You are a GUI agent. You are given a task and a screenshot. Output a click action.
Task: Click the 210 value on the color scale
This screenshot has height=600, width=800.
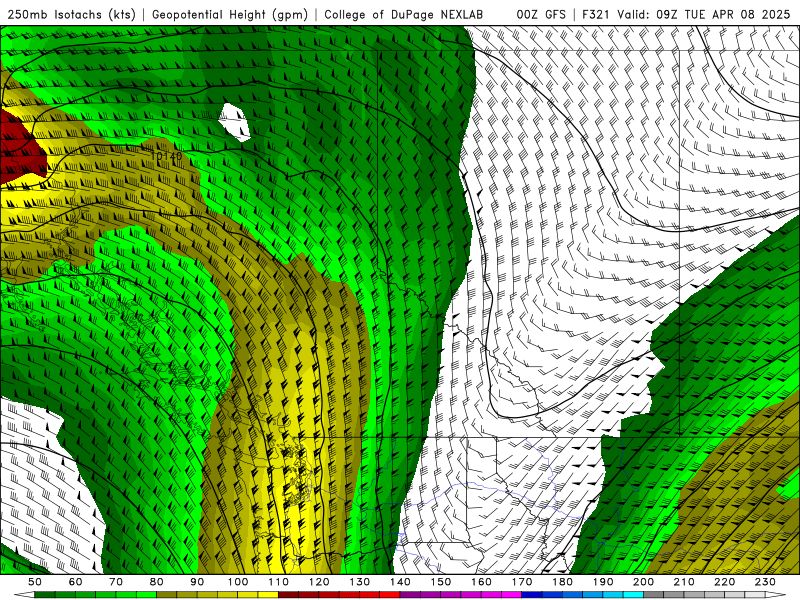click(684, 582)
